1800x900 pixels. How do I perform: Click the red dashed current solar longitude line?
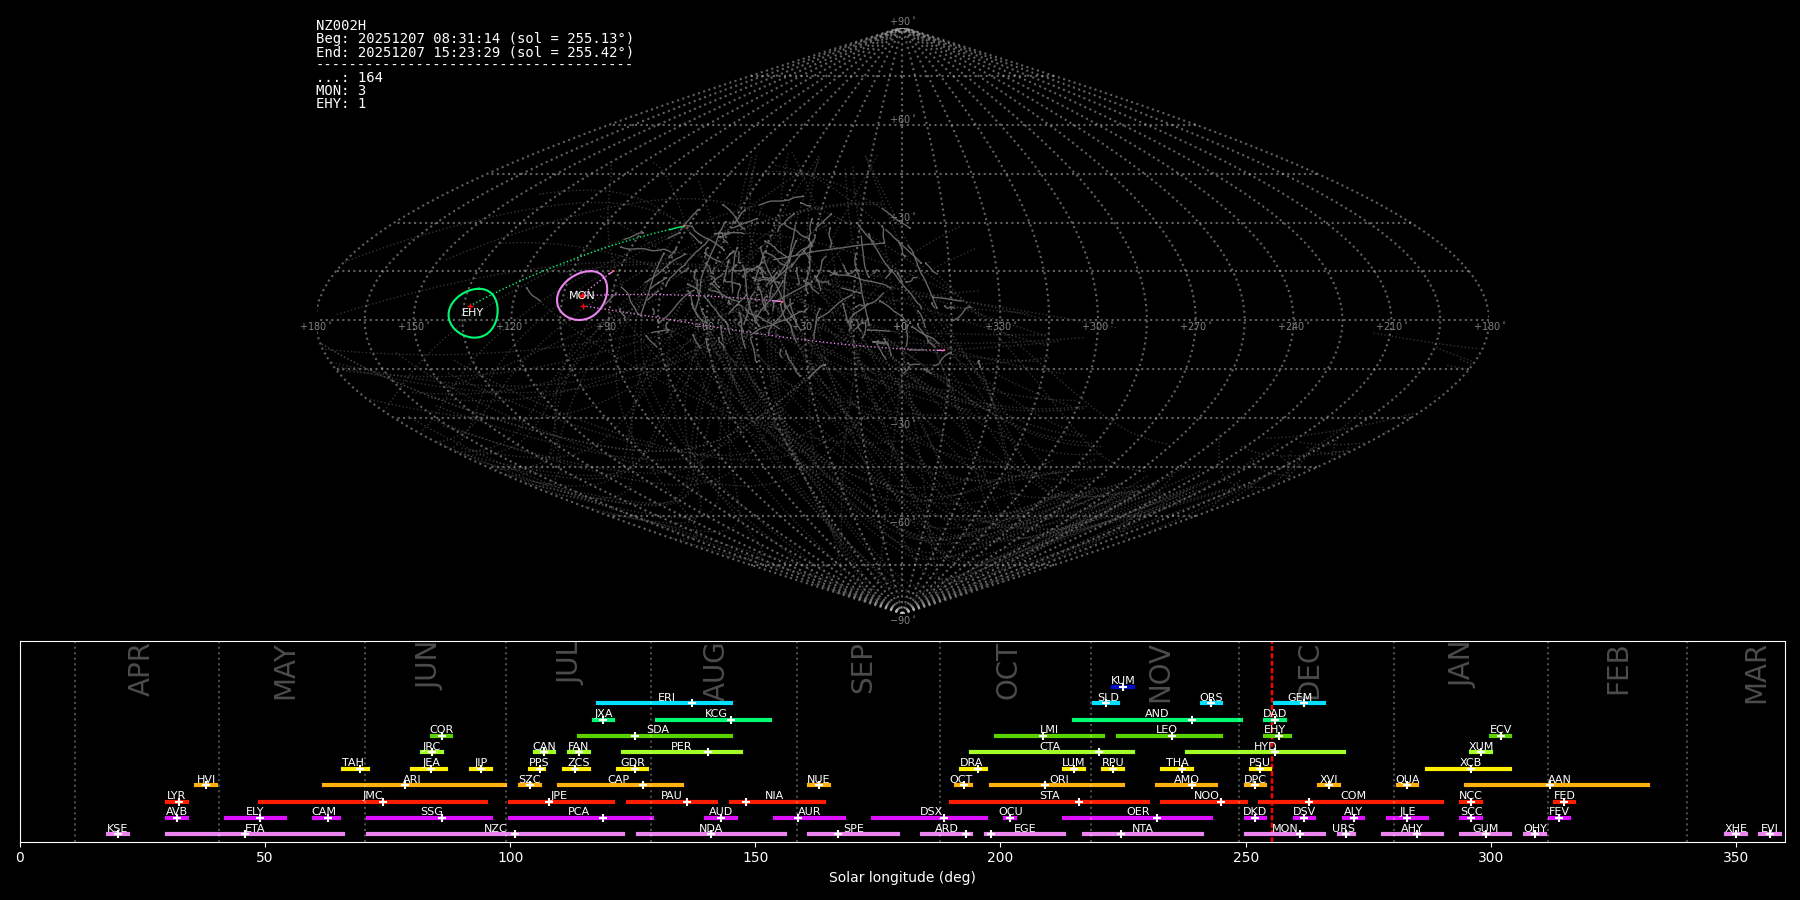click(1272, 741)
